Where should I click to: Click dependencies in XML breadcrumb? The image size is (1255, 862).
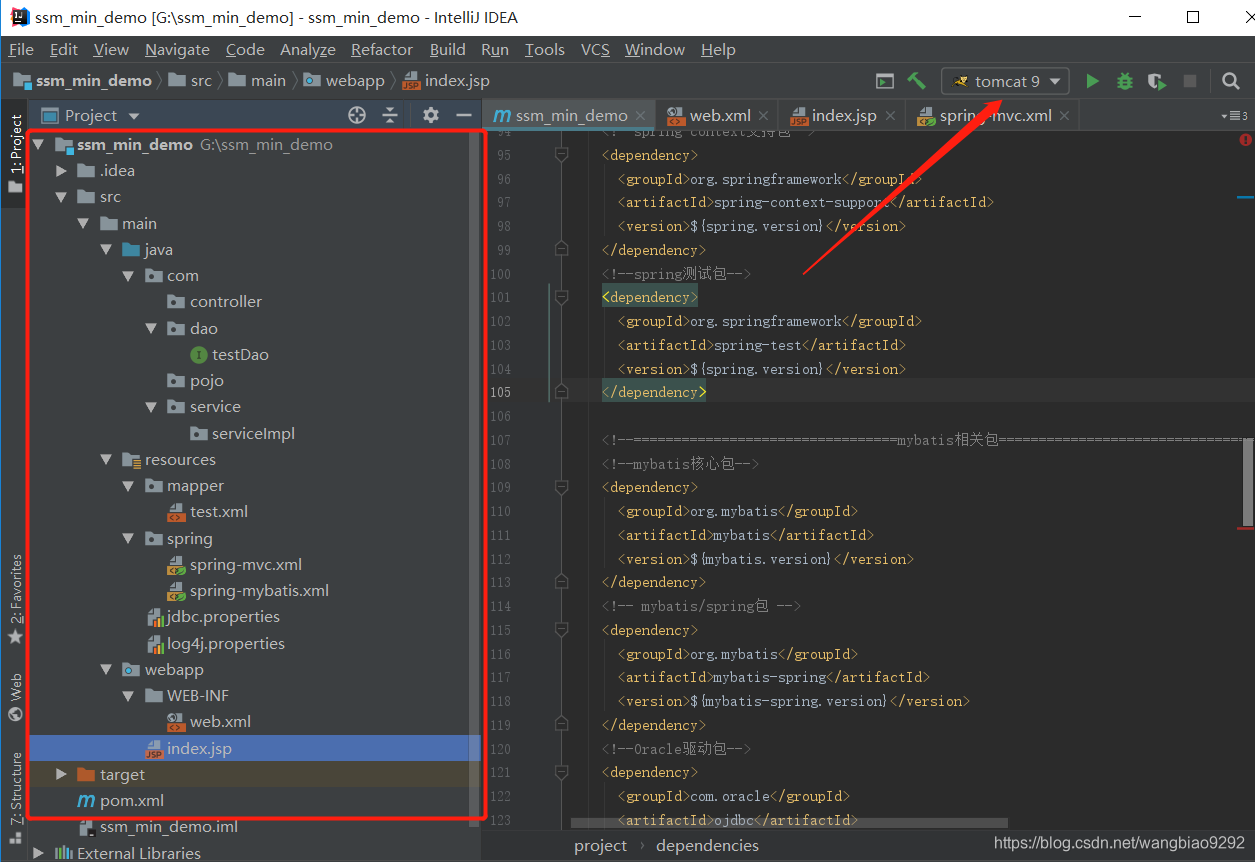point(707,845)
